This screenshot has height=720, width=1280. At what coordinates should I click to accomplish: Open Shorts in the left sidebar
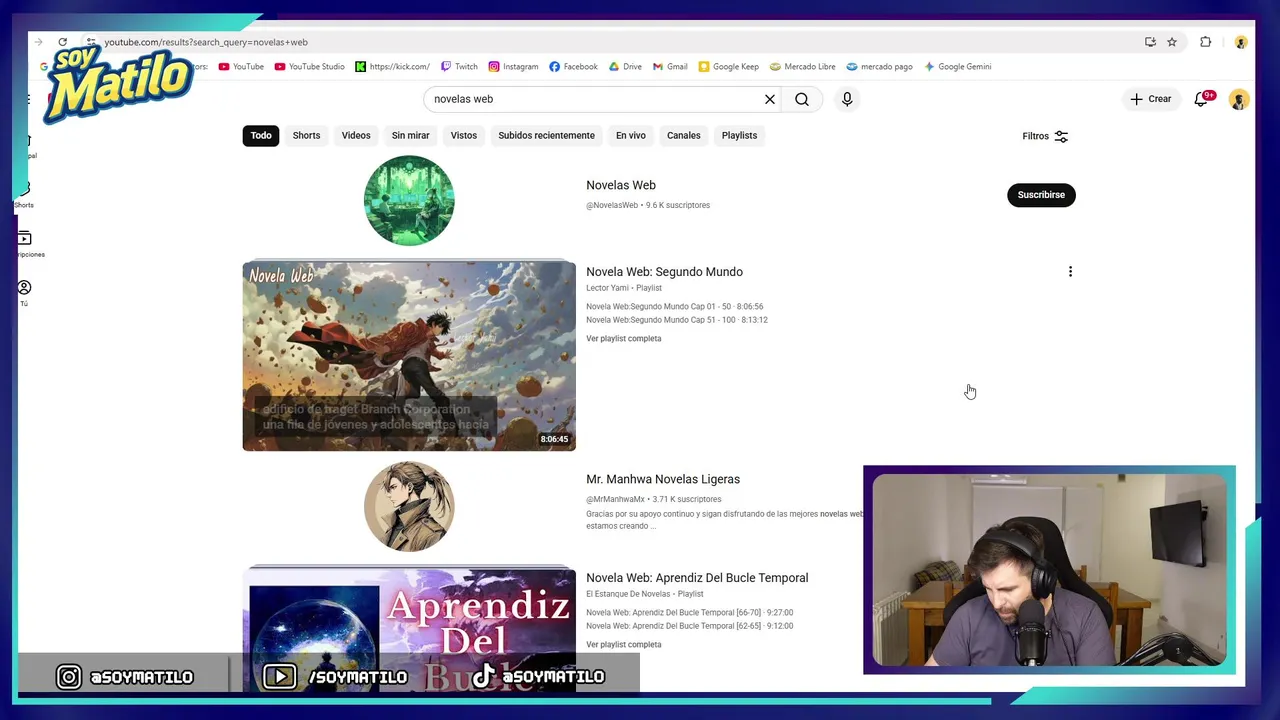(x=24, y=194)
